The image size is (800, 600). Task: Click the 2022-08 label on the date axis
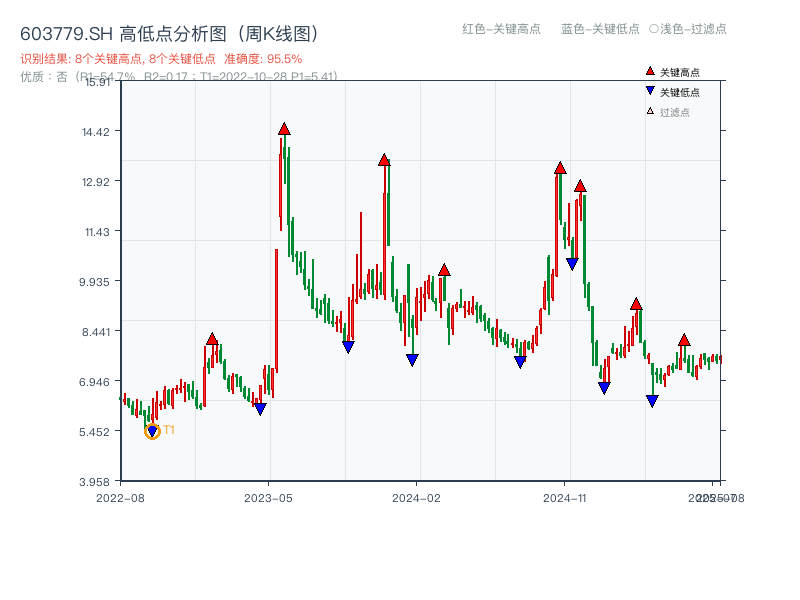point(122,496)
